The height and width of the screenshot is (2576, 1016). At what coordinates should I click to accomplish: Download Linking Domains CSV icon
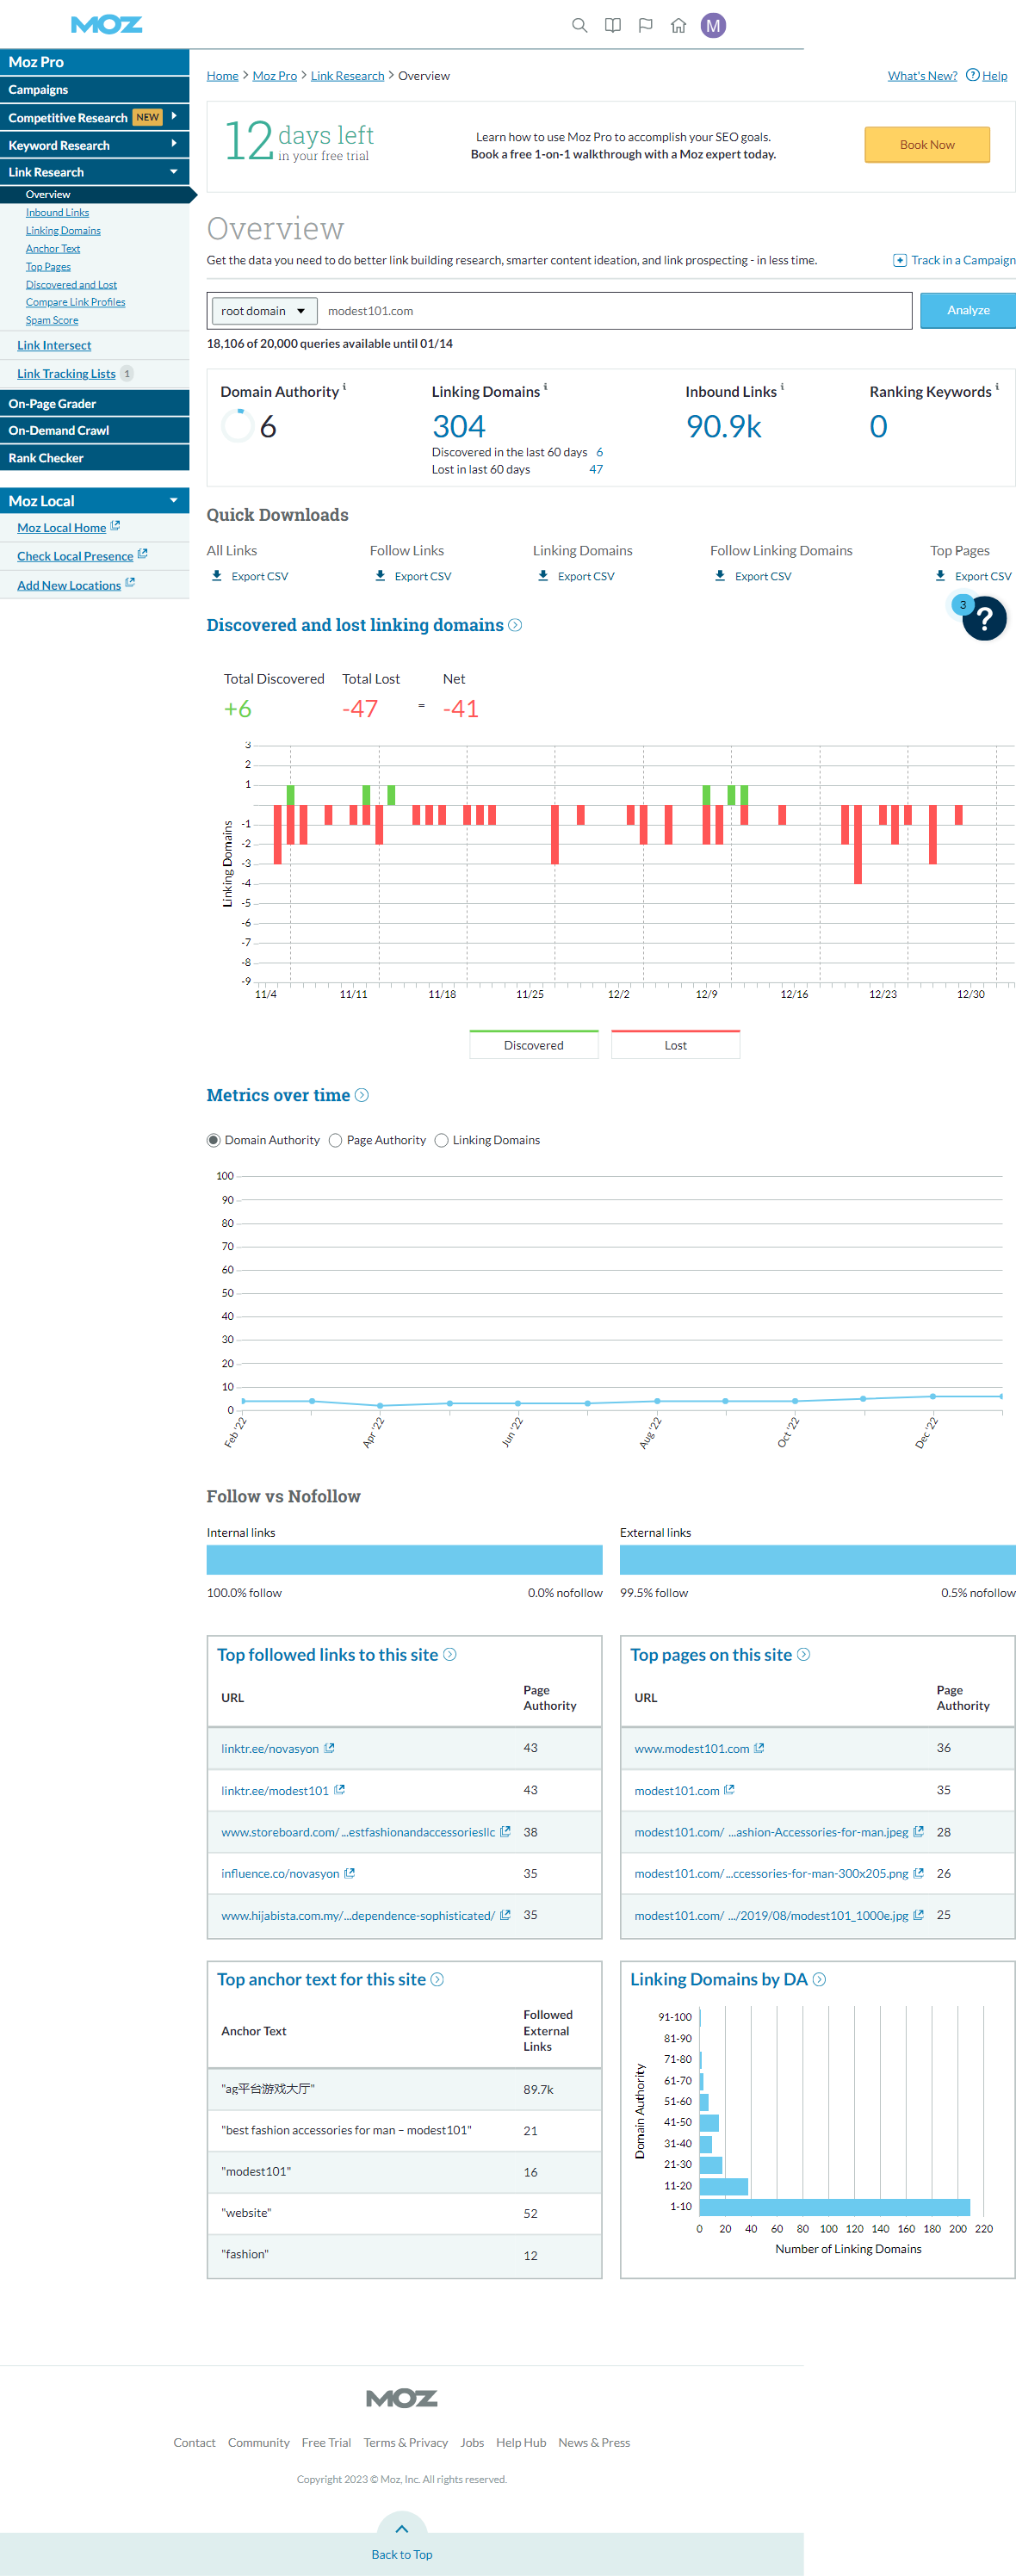tap(543, 576)
